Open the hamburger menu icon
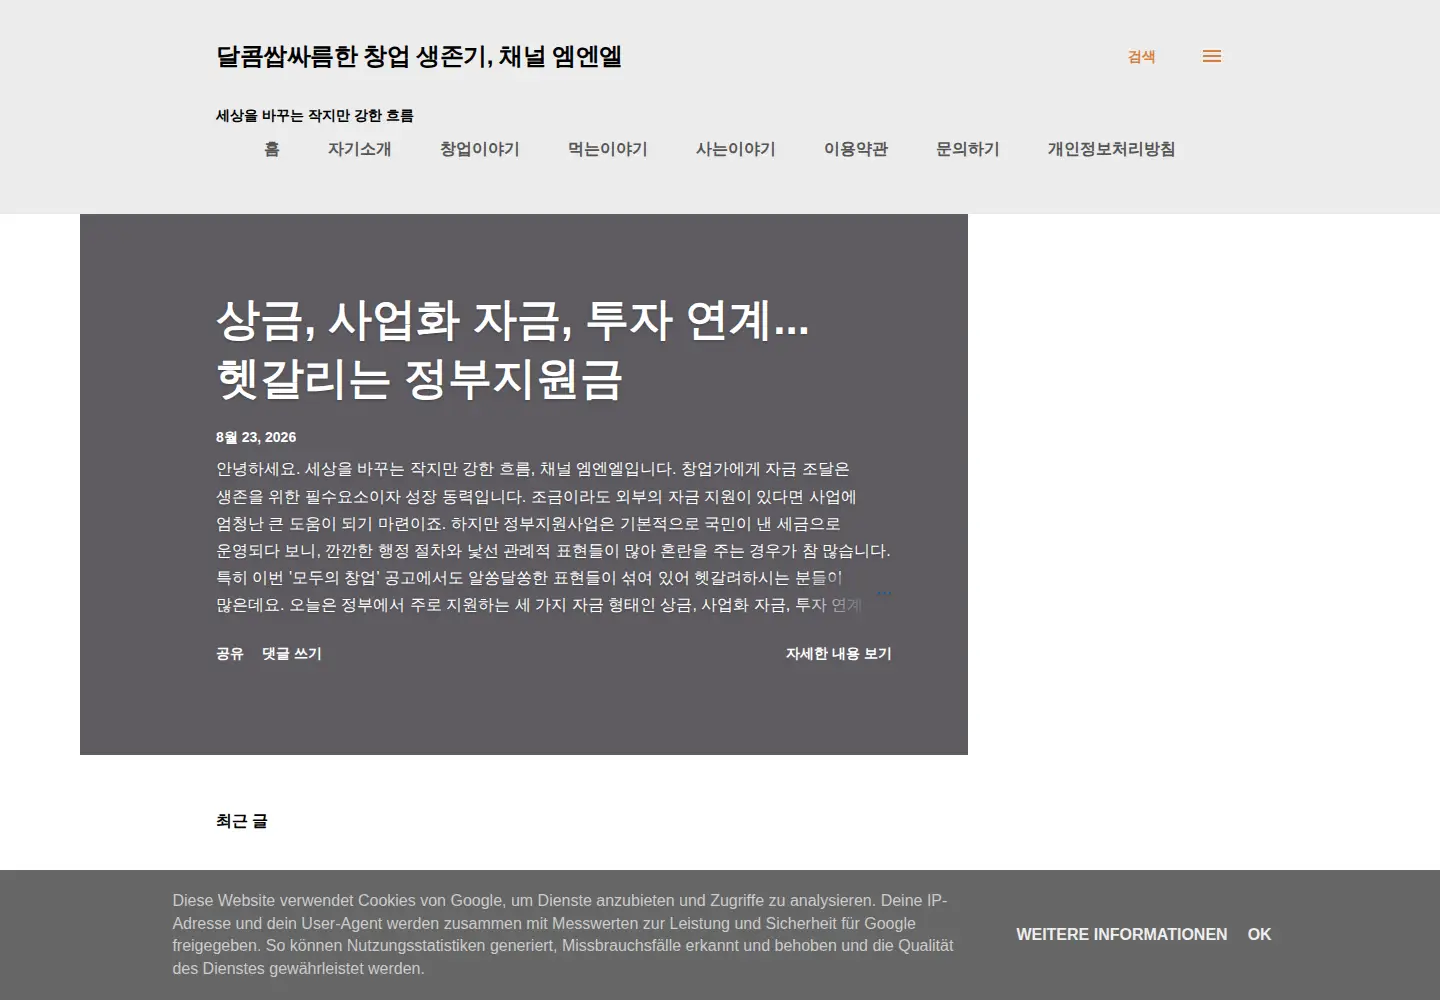This screenshot has height=1000, width=1440. [1212, 57]
